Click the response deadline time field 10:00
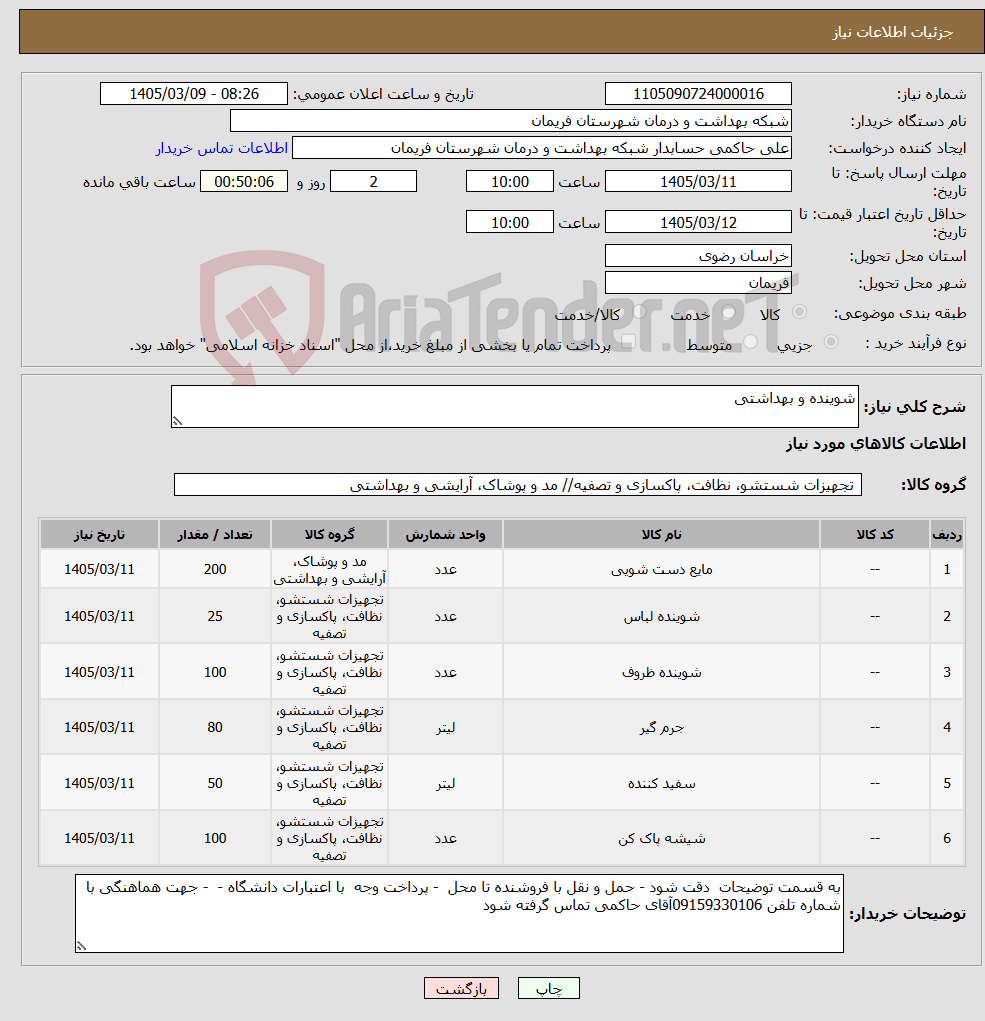Viewport: 985px width, 1021px height. pos(510,182)
